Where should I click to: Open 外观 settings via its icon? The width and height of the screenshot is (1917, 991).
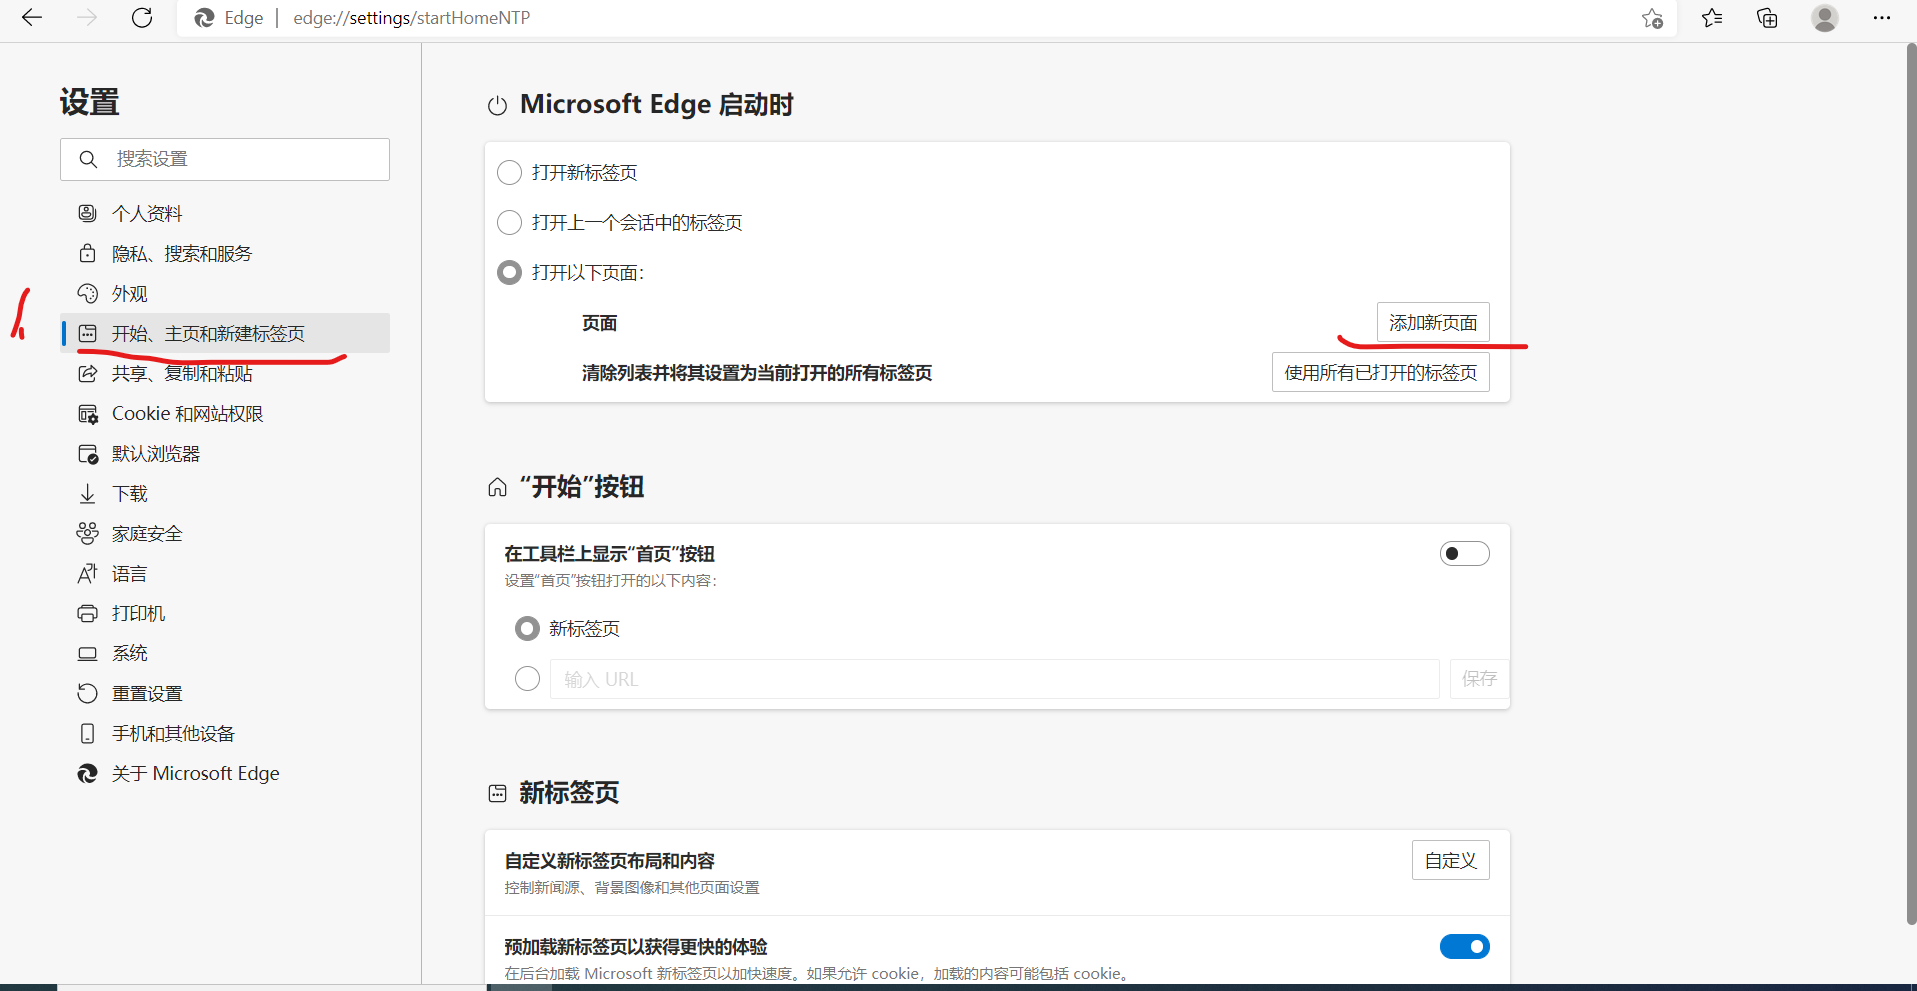(87, 293)
